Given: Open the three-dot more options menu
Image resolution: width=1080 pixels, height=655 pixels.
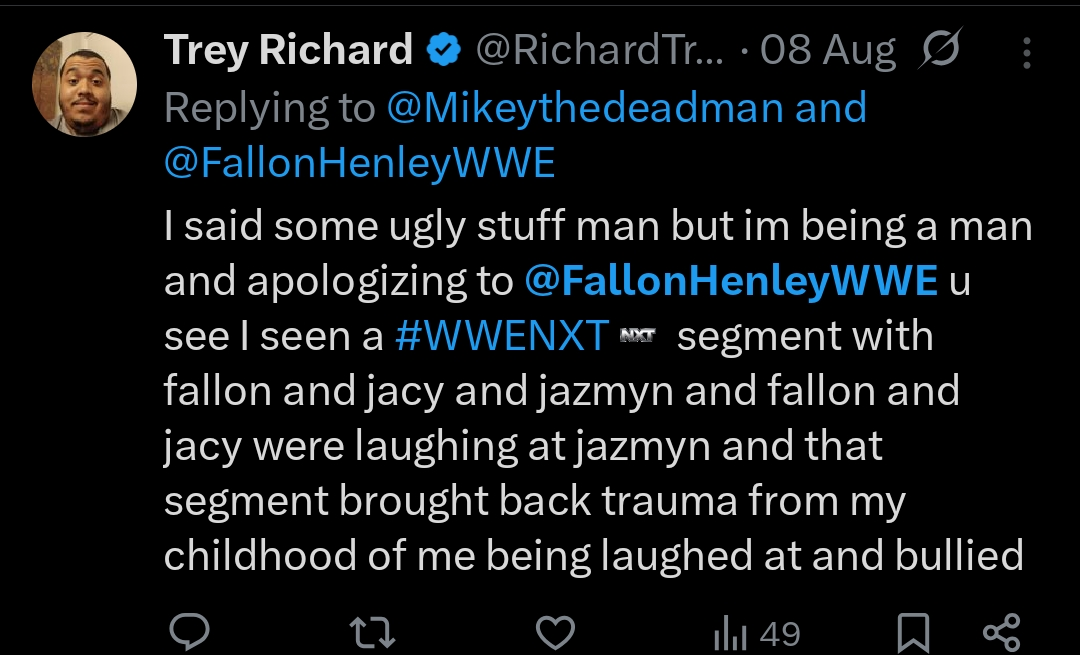Looking at the screenshot, I should [x=1026, y=53].
